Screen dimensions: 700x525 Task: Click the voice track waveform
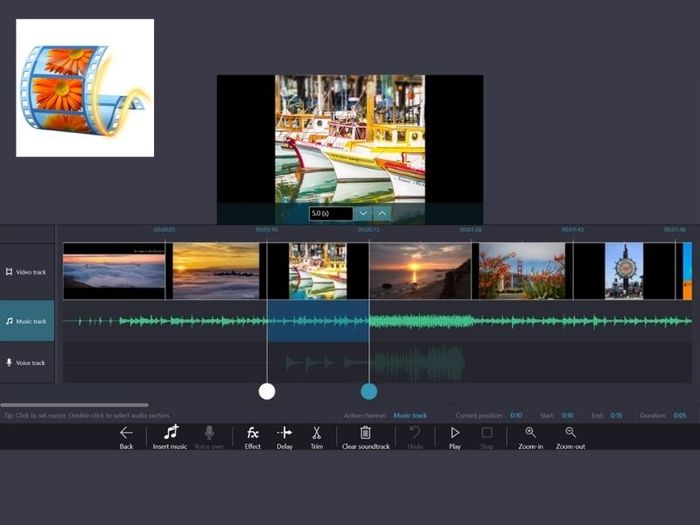(374, 362)
